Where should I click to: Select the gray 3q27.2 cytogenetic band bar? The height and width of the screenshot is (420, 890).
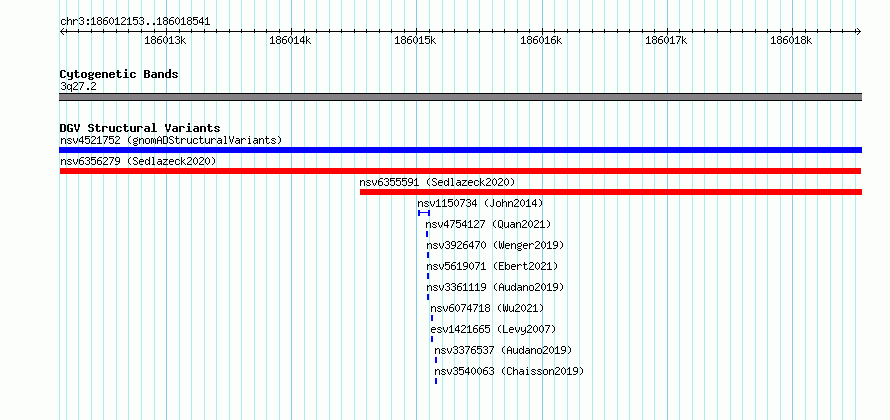[x=460, y=96]
